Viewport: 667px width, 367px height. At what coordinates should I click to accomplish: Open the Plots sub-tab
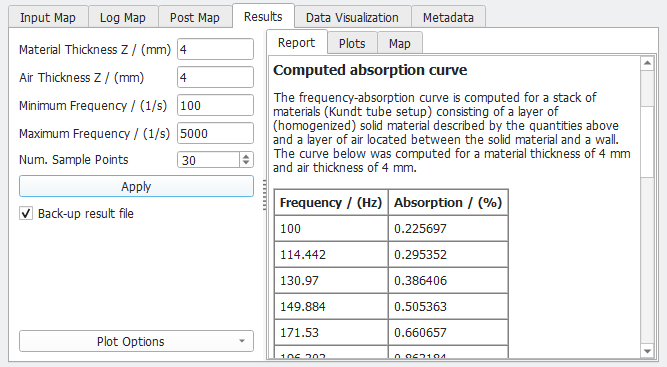pos(352,43)
